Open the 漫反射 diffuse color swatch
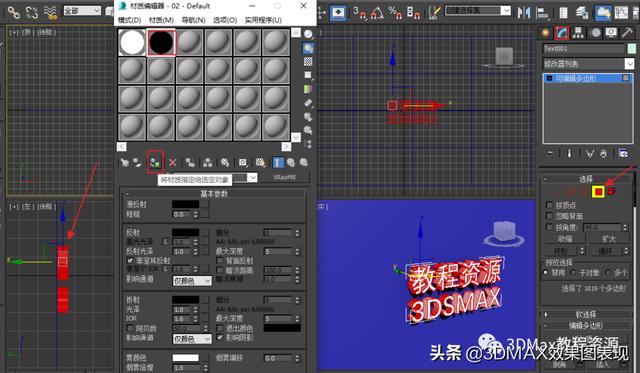The width and height of the screenshot is (640, 373). click(185, 204)
